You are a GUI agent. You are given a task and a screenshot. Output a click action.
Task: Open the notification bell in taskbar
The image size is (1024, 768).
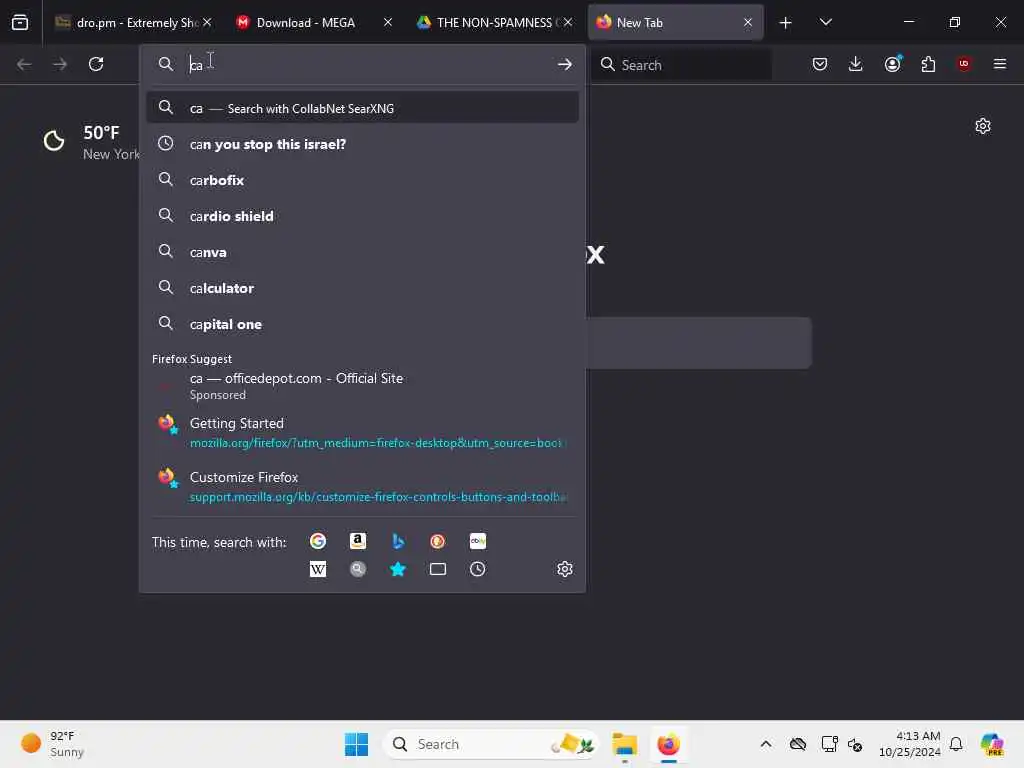pyautogui.click(x=956, y=744)
